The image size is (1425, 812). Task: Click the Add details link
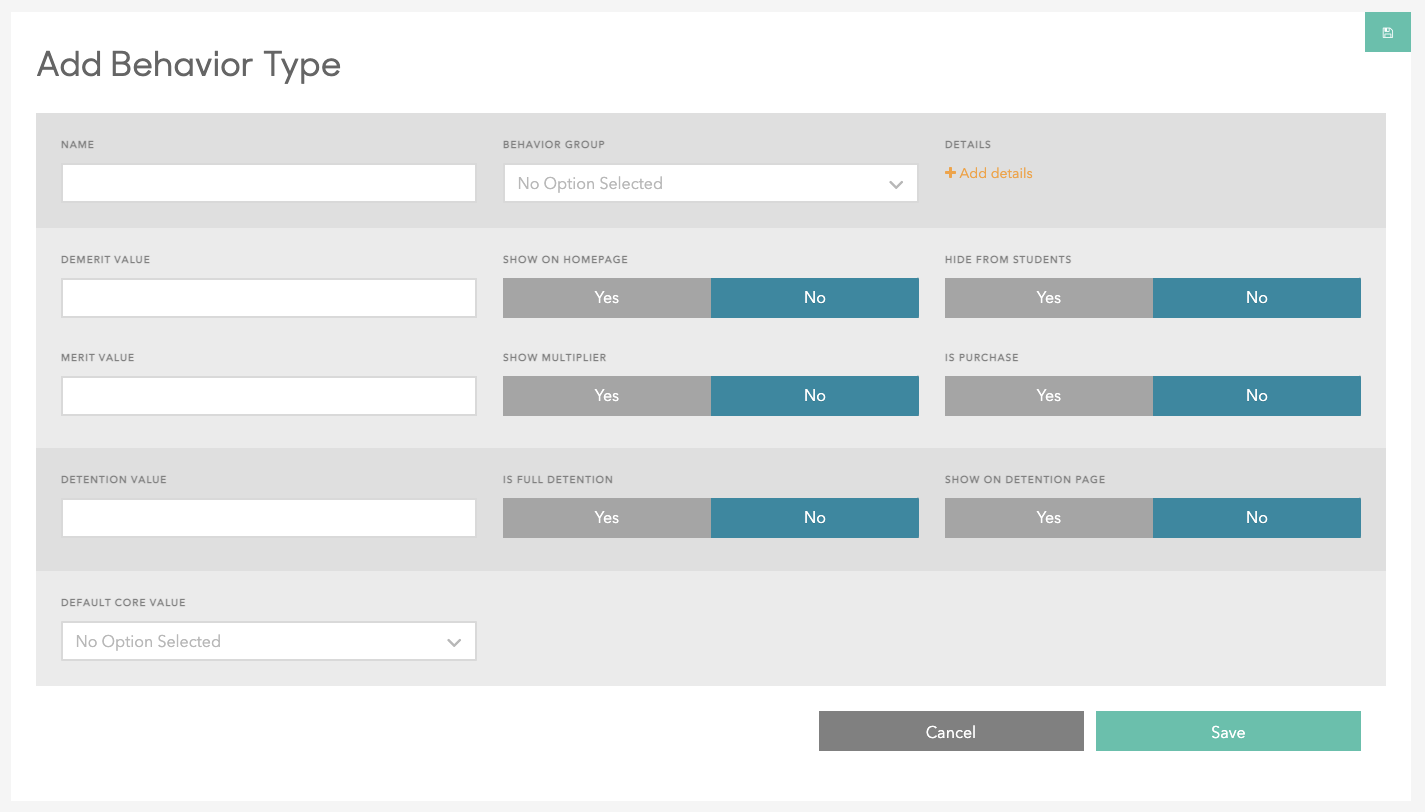point(995,173)
